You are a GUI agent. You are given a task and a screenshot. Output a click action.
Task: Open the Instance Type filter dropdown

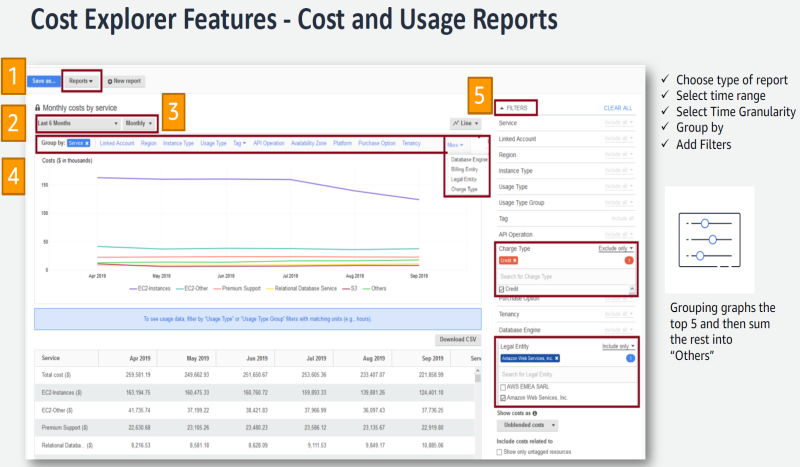(619, 170)
